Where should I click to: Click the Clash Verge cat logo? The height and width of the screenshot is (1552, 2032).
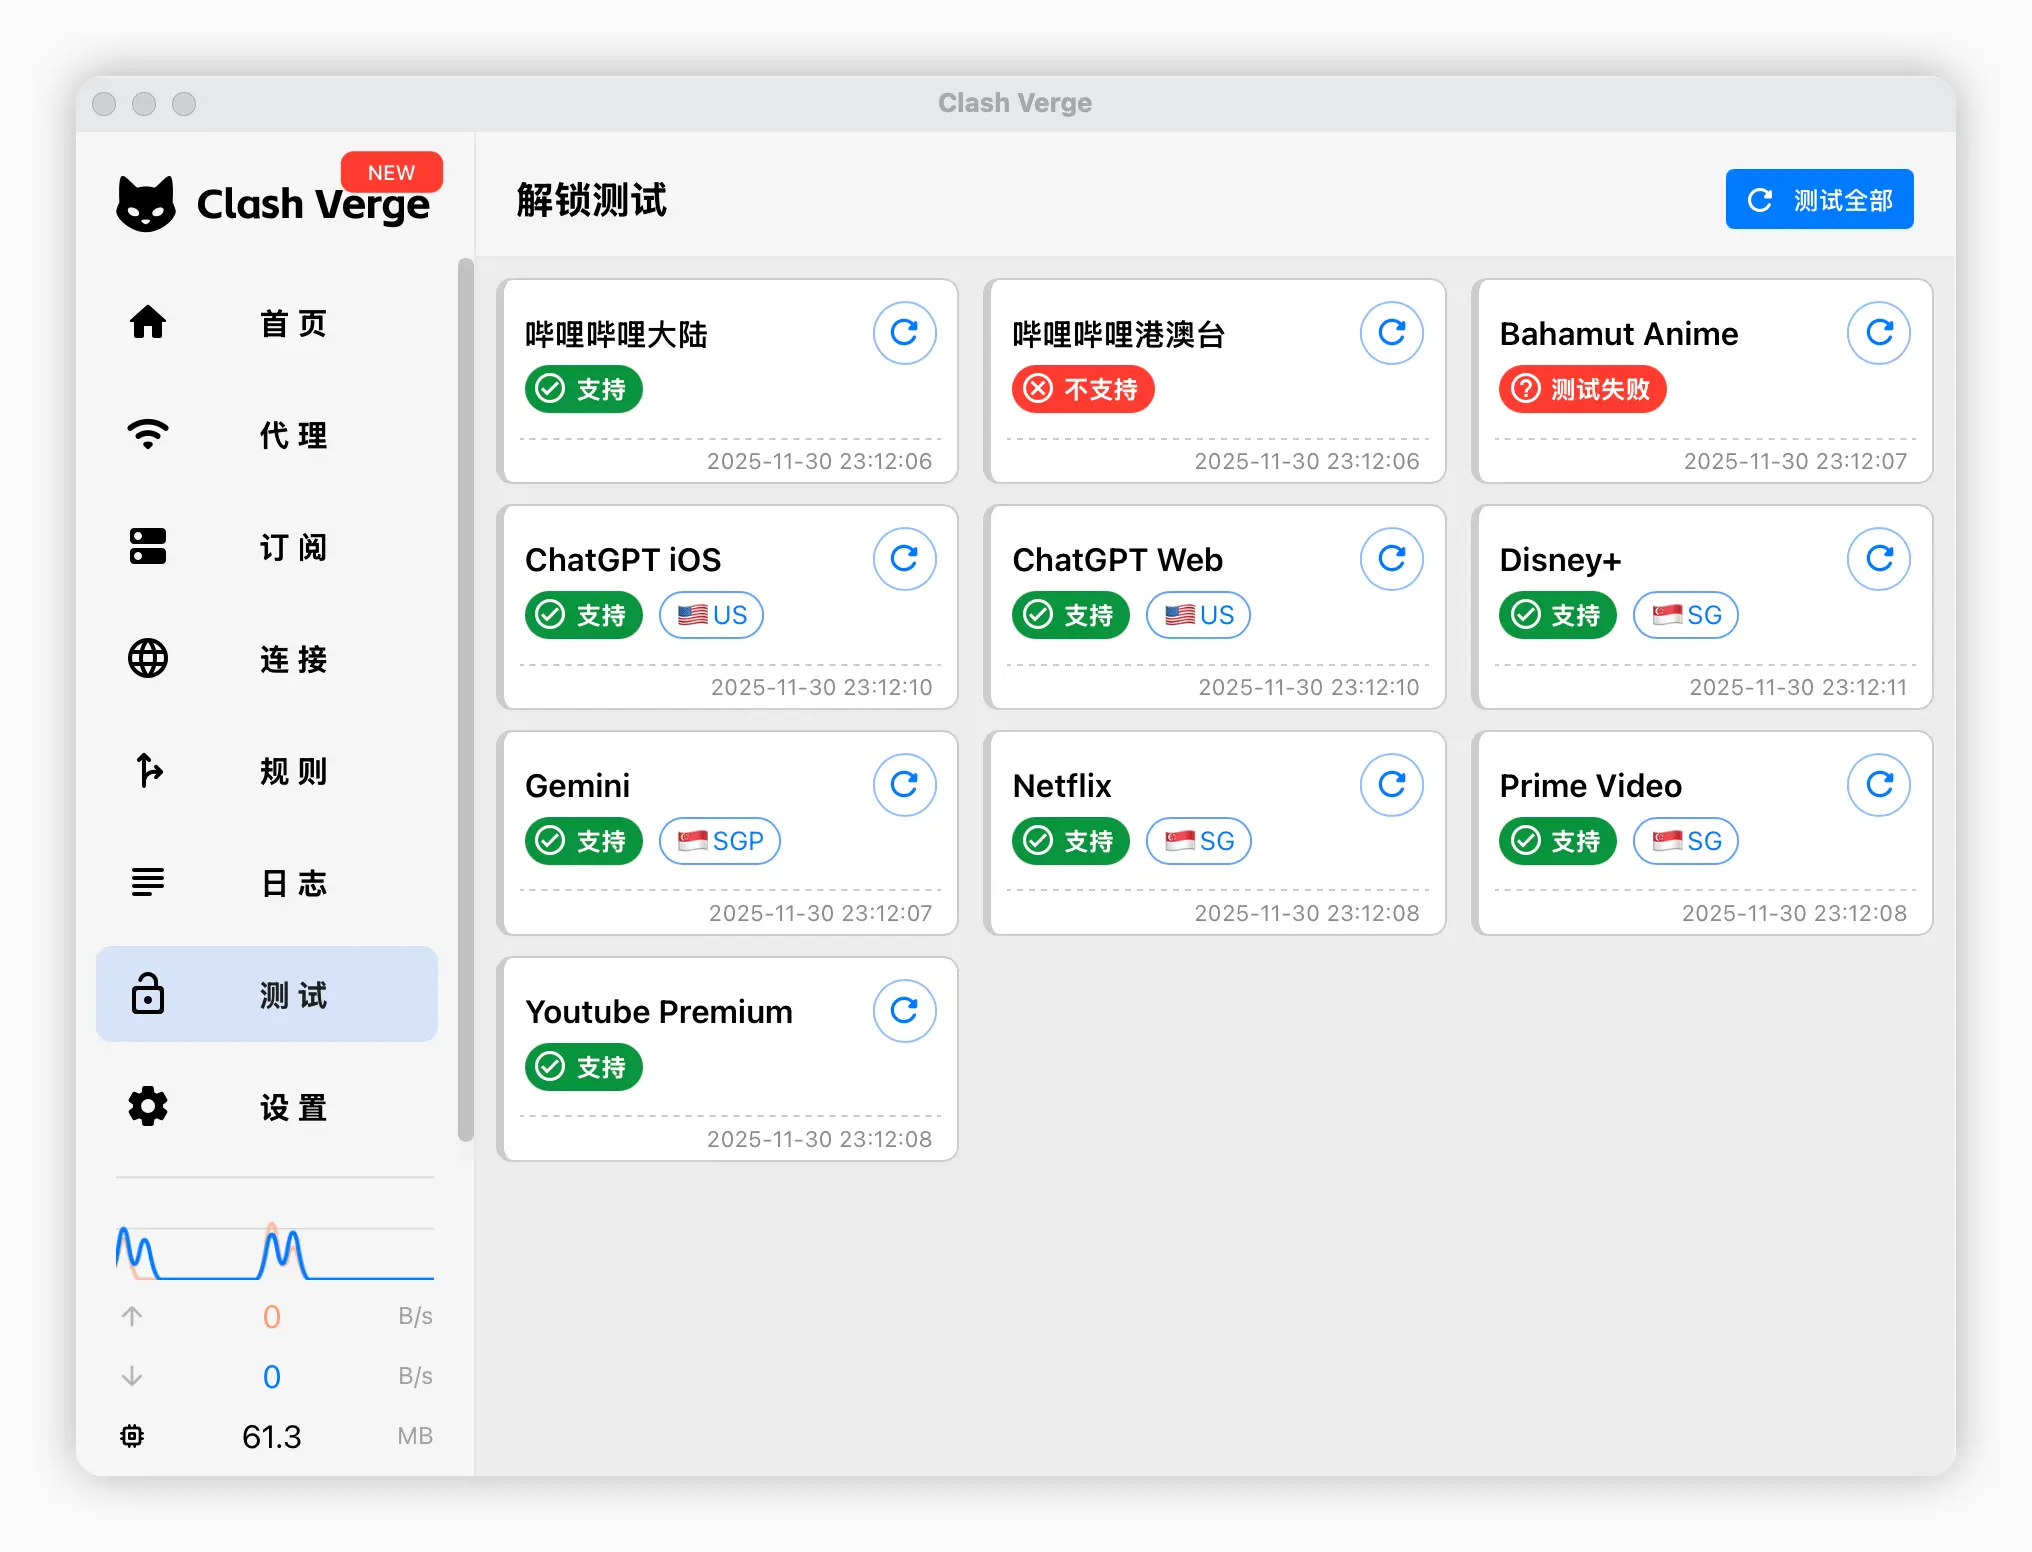tap(146, 203)
